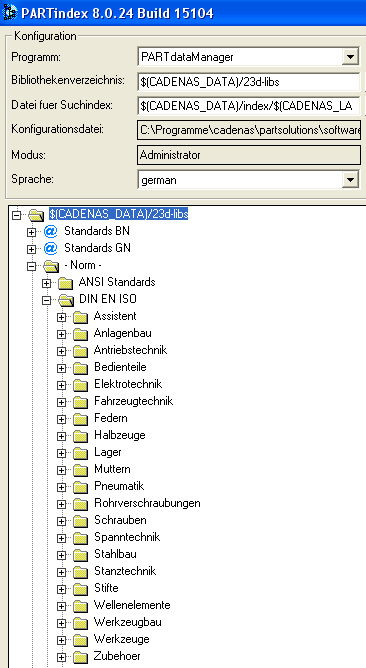Click the Stifte folder icon
This screenshot has width=366, height=668.
click(80, 590)
